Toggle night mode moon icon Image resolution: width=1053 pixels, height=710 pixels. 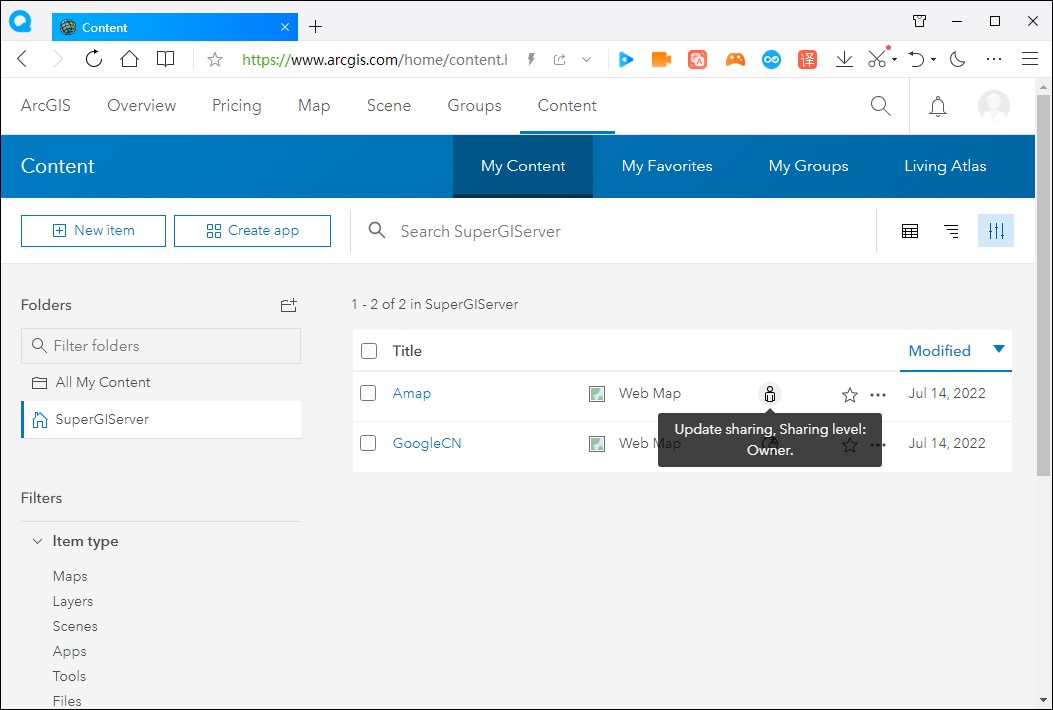[958, 59]
